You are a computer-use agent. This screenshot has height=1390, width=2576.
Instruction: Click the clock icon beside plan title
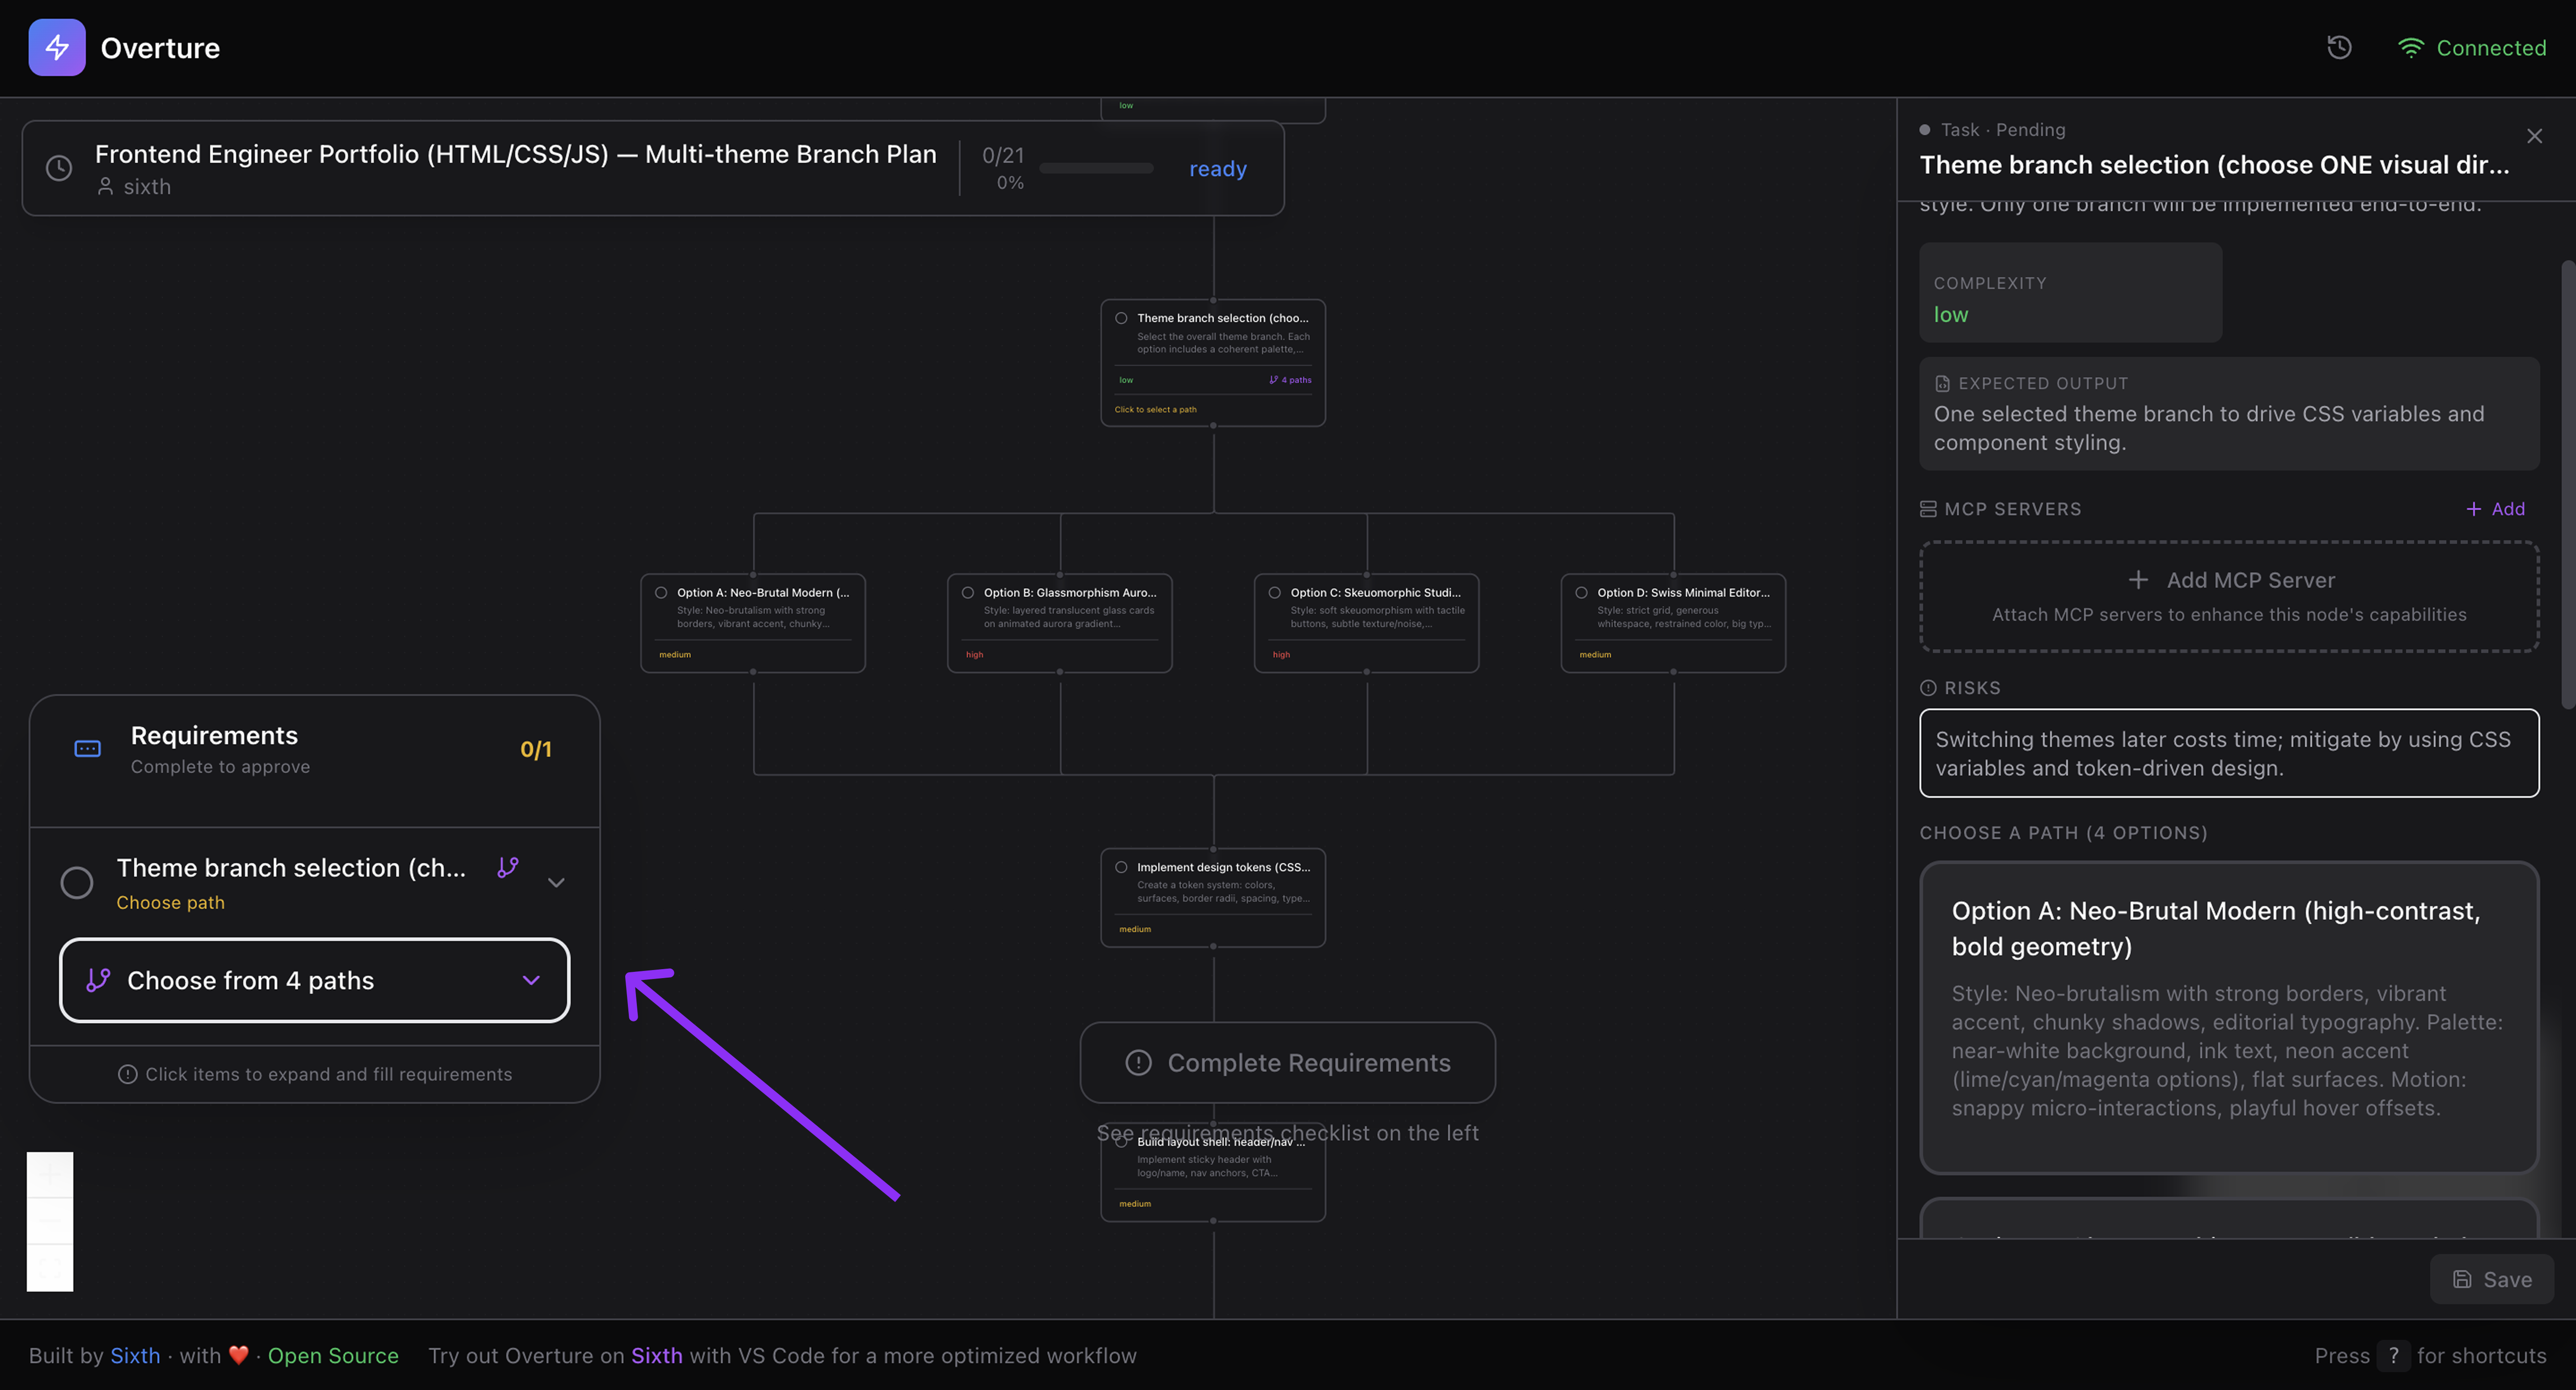[59, 168]
